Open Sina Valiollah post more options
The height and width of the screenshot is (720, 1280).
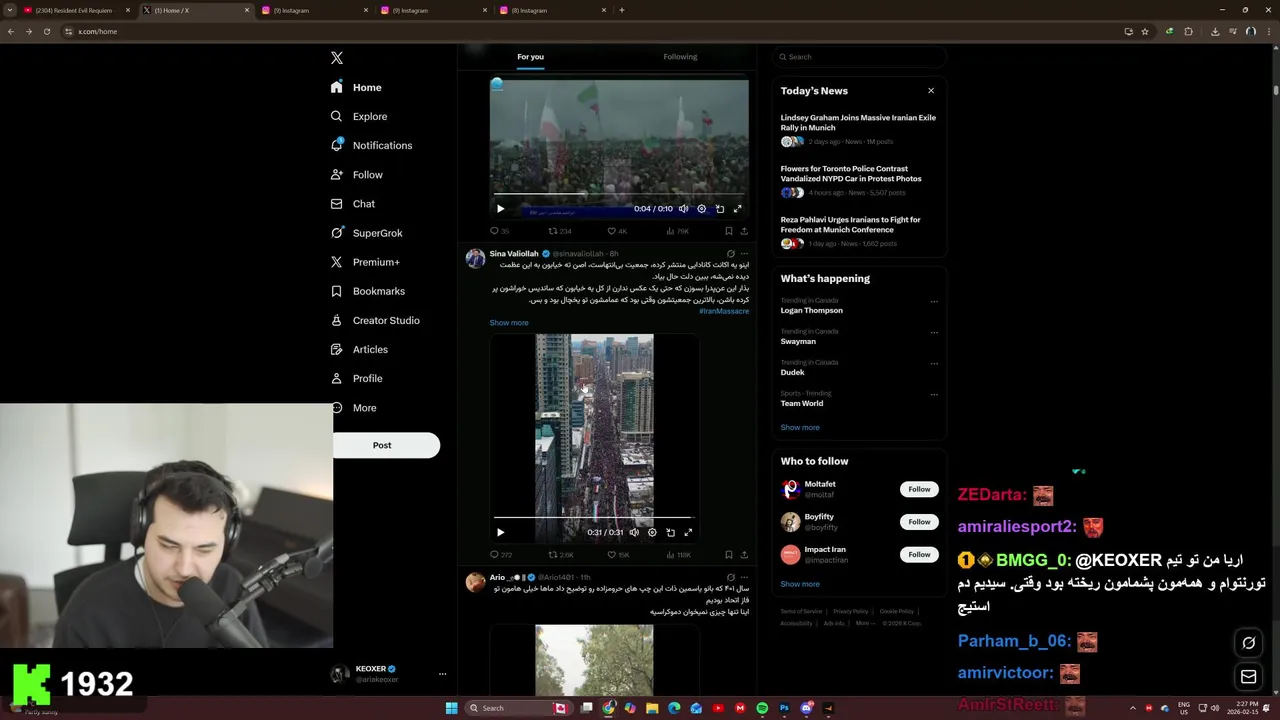point(743,254)
